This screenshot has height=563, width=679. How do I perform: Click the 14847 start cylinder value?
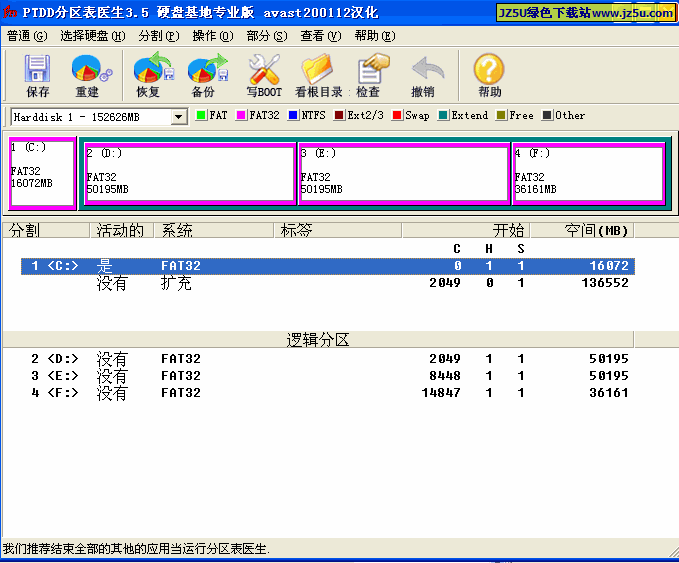[x=441, y=393]
